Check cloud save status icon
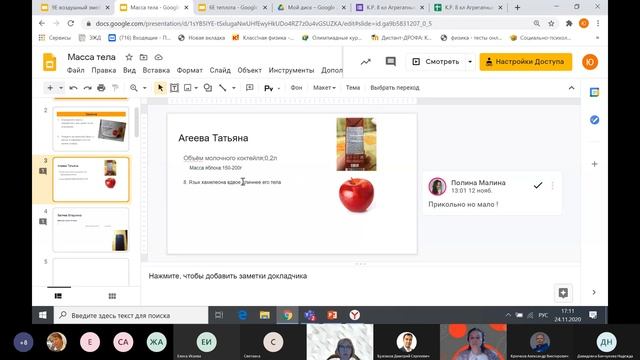This screenshot has width=640, height=360. click(x=158, y=57)
